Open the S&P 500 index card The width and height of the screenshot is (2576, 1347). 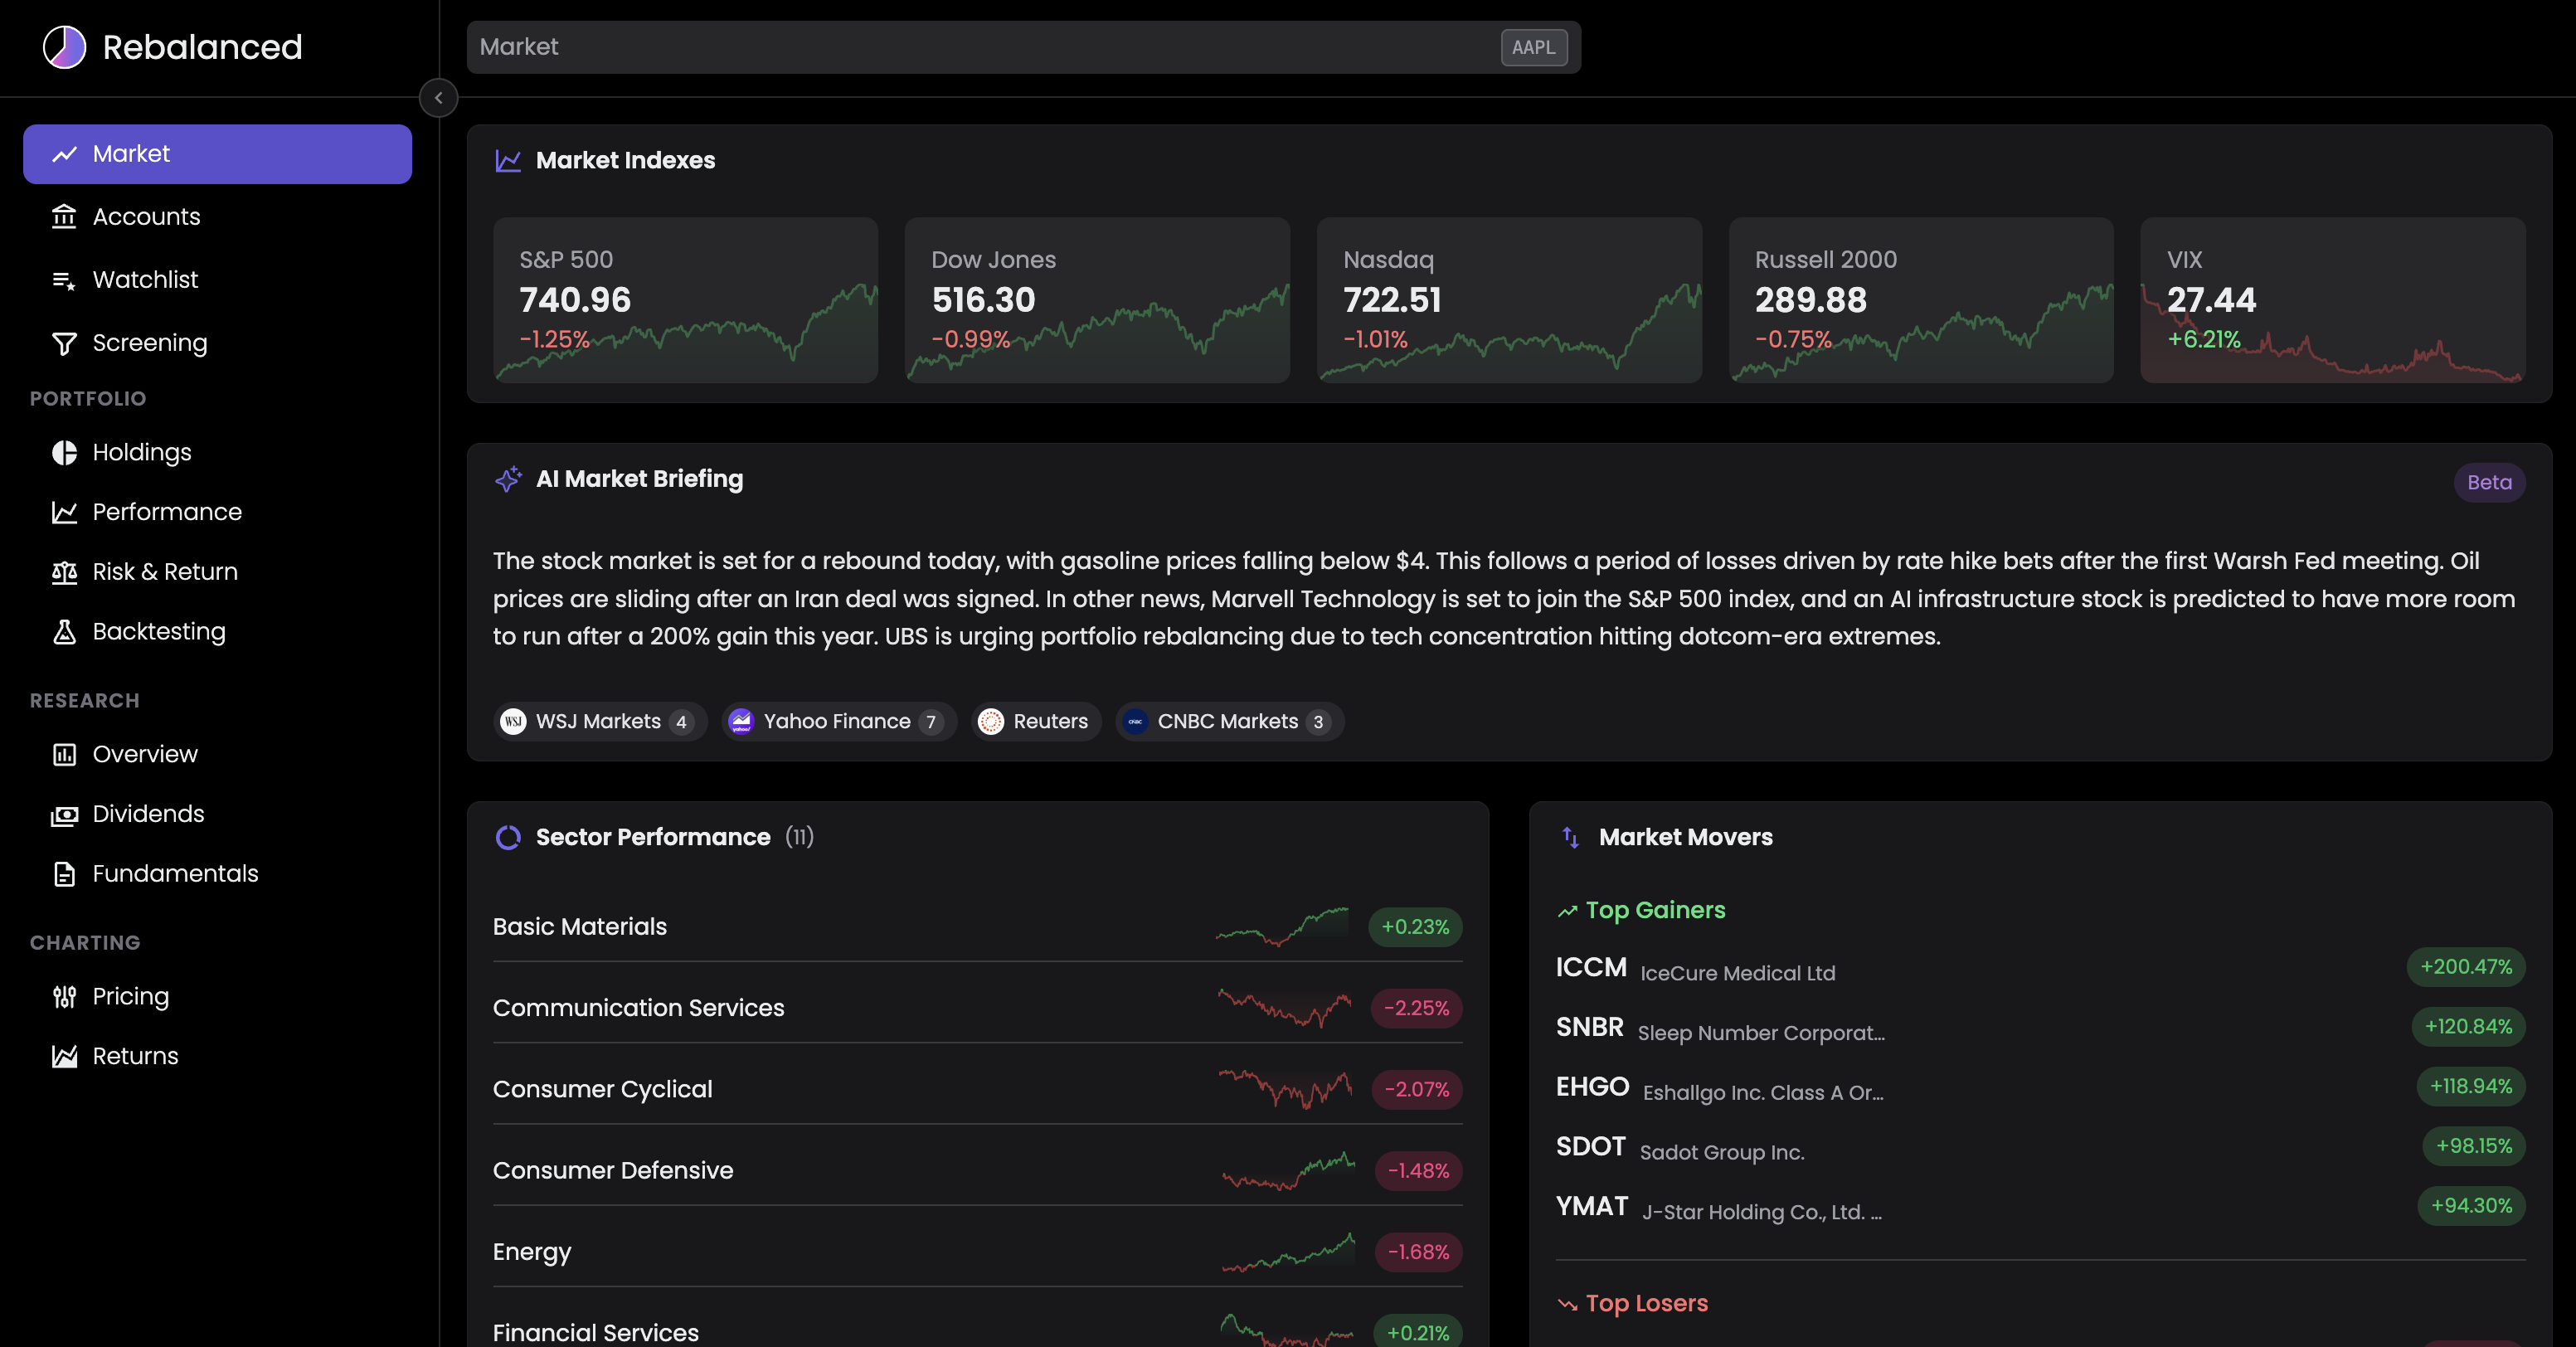[x=685, y=300]
